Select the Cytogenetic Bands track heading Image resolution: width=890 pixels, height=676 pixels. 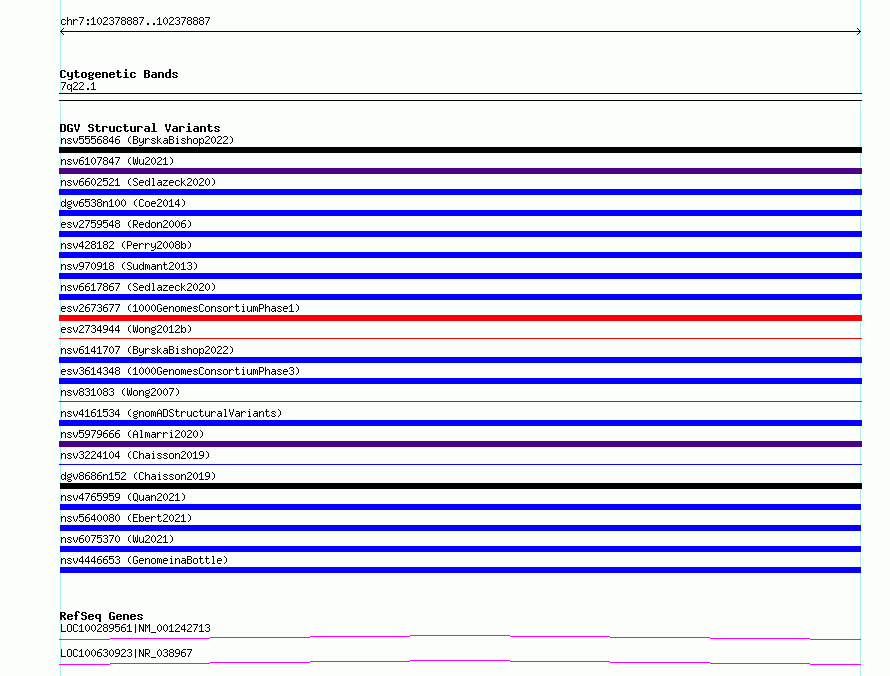119,74
